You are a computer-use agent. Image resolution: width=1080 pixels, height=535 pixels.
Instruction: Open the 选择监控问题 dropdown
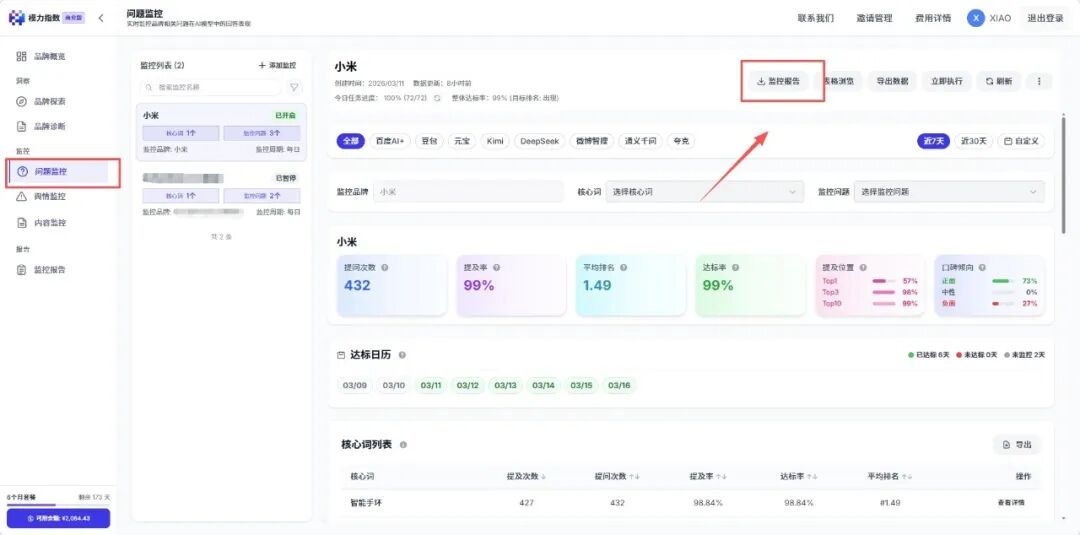click(x=949, y=192)
